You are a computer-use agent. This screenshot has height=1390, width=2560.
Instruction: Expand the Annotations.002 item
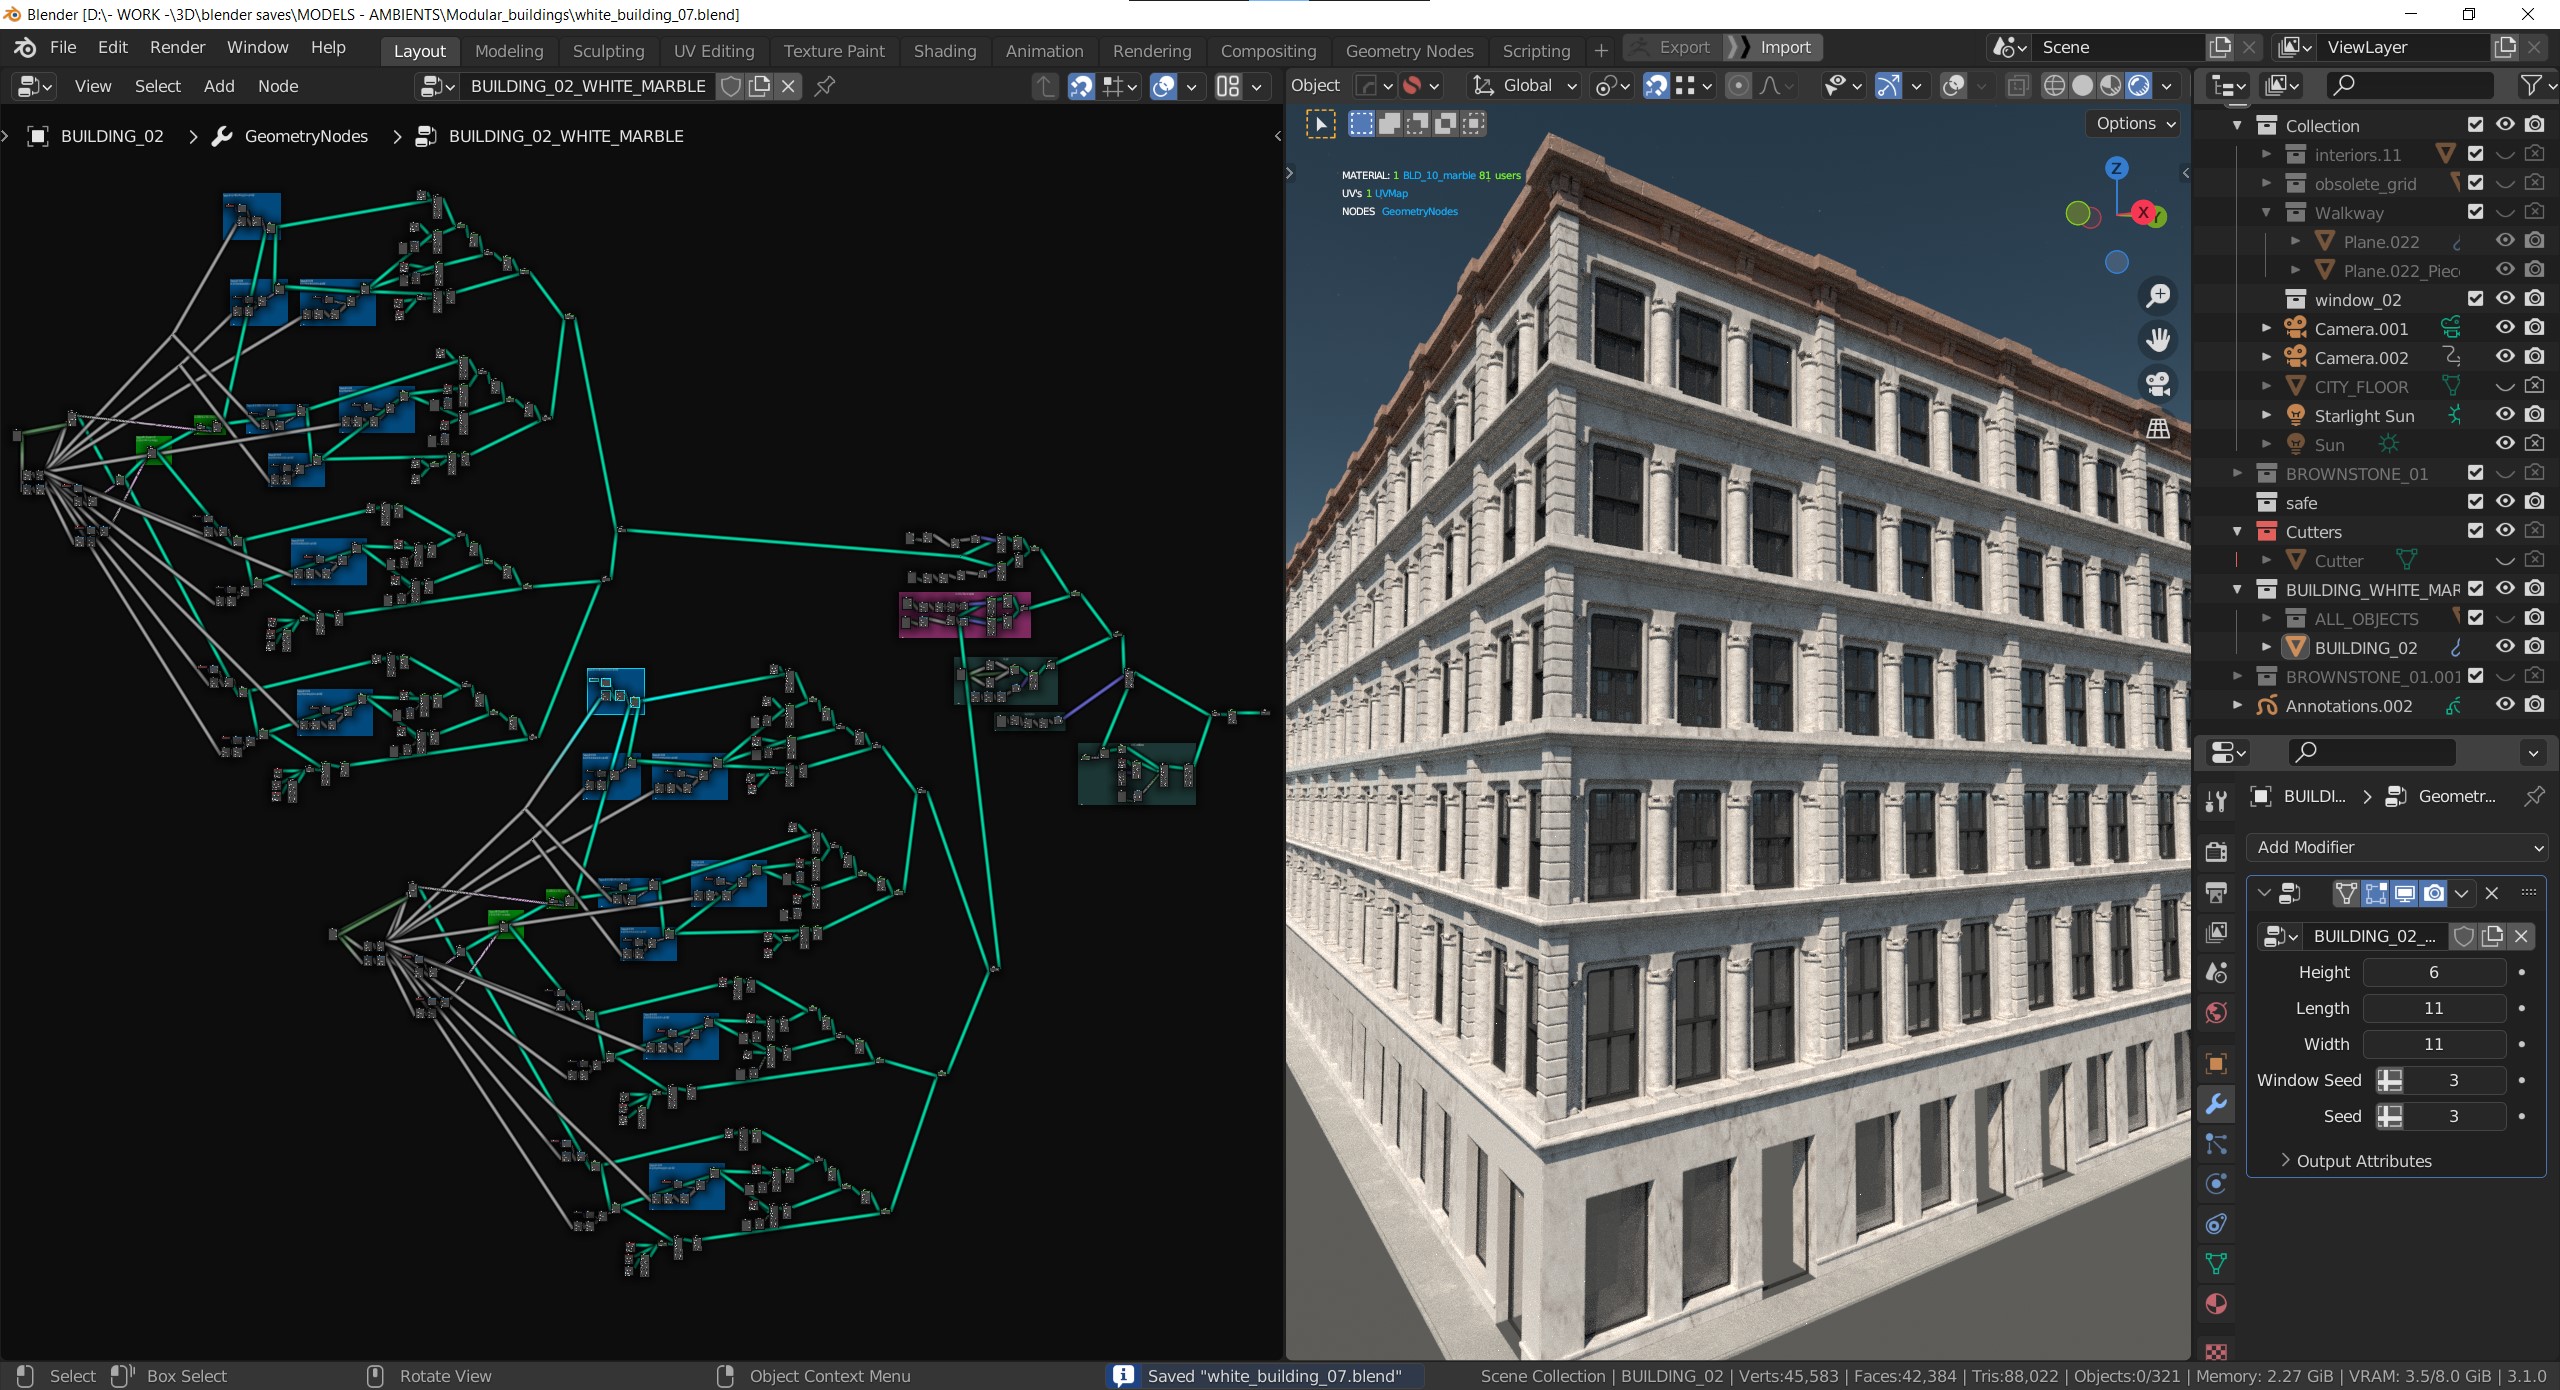tap(2238, 705)
